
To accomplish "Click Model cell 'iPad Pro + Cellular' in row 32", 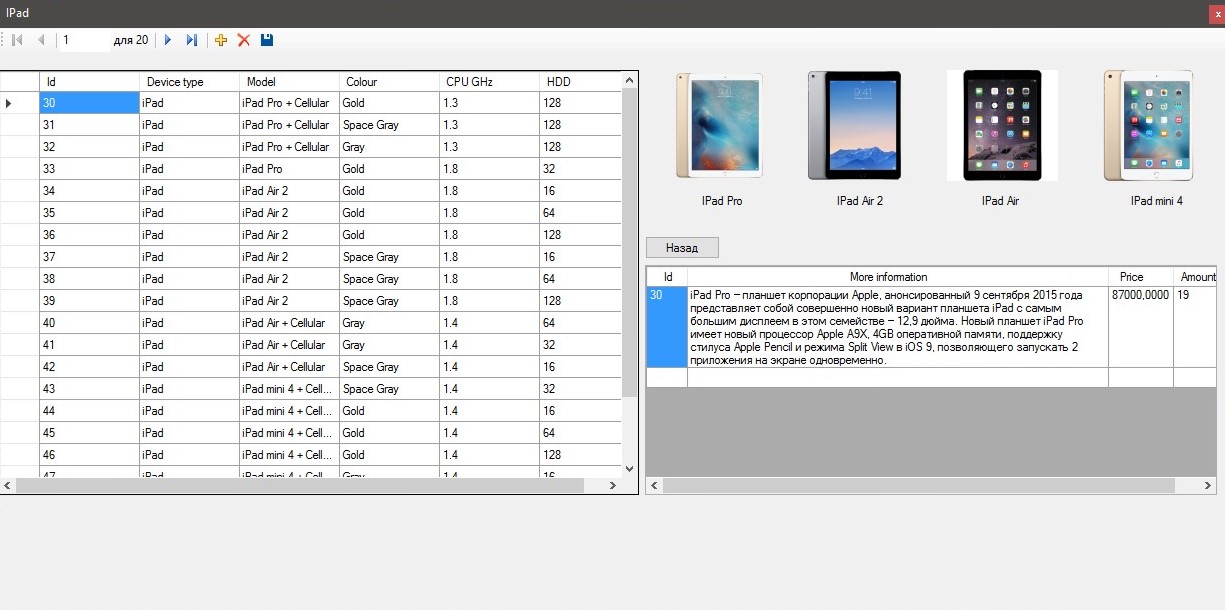I will point(289,147).
